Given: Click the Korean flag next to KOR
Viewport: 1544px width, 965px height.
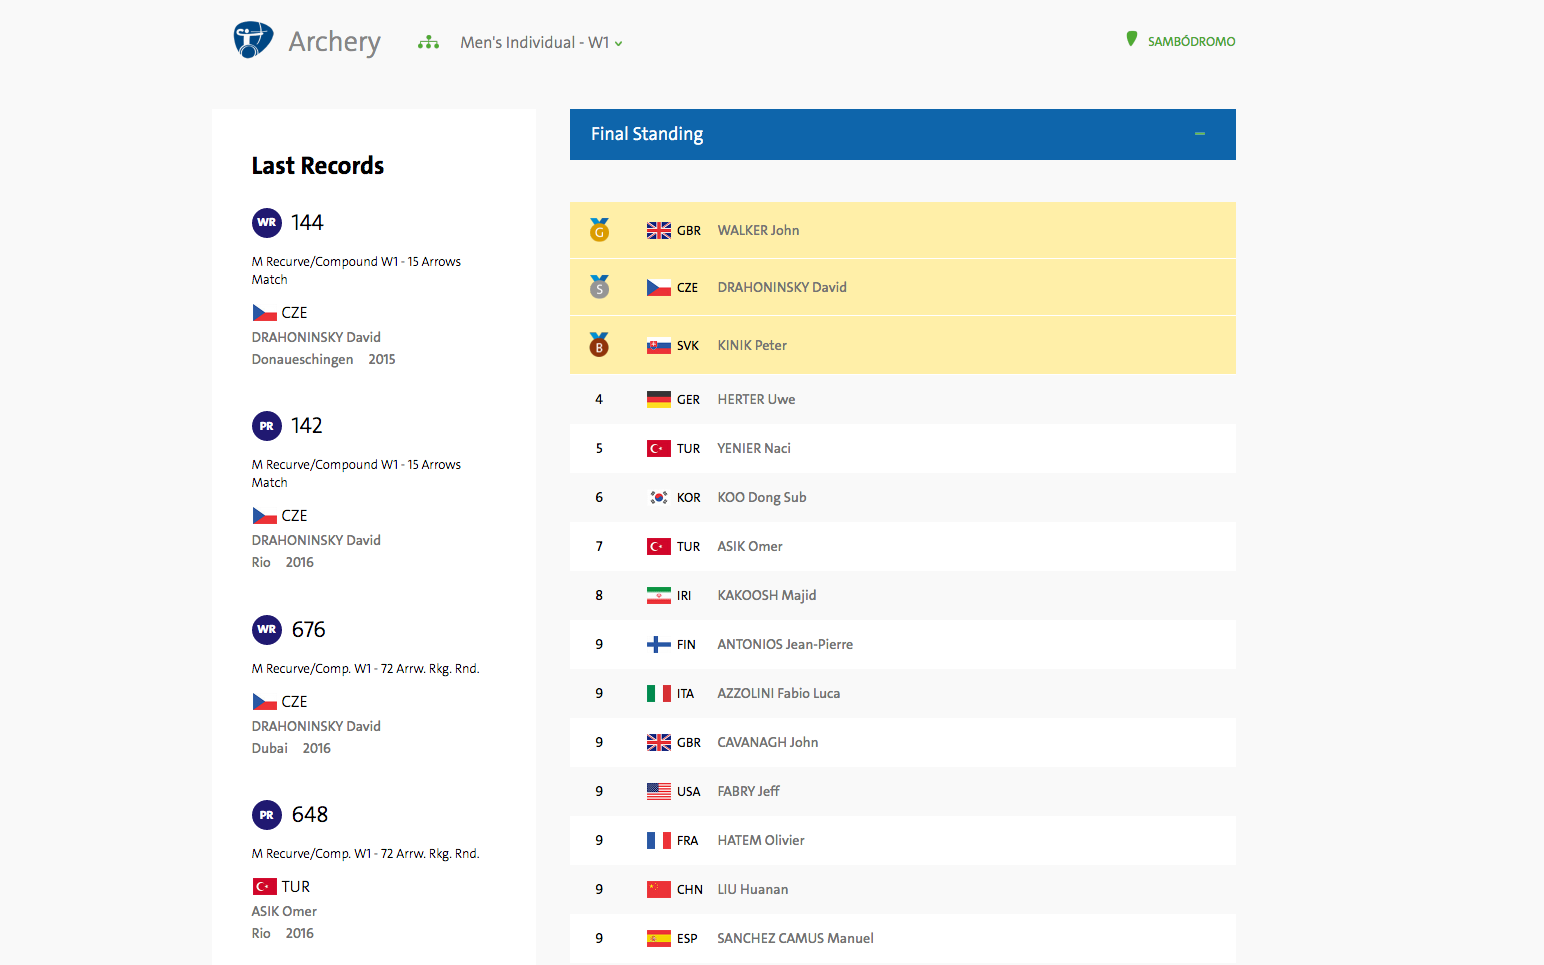Looking at the screenshot, I should pyautogui.click(x=658, y=497).
